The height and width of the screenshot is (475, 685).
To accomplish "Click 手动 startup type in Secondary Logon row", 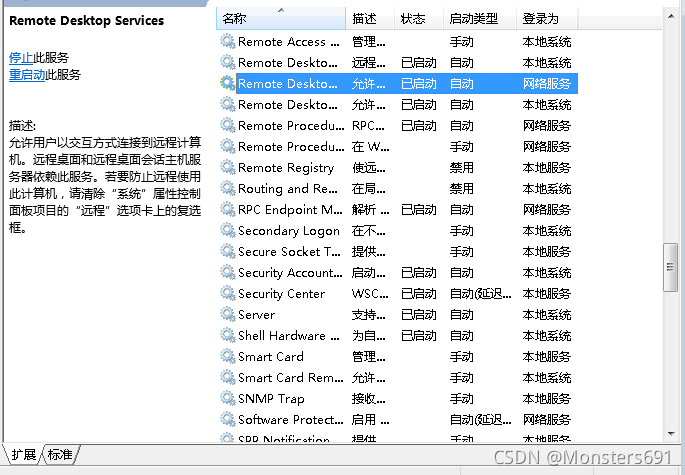I will click(x=462, y=231).
